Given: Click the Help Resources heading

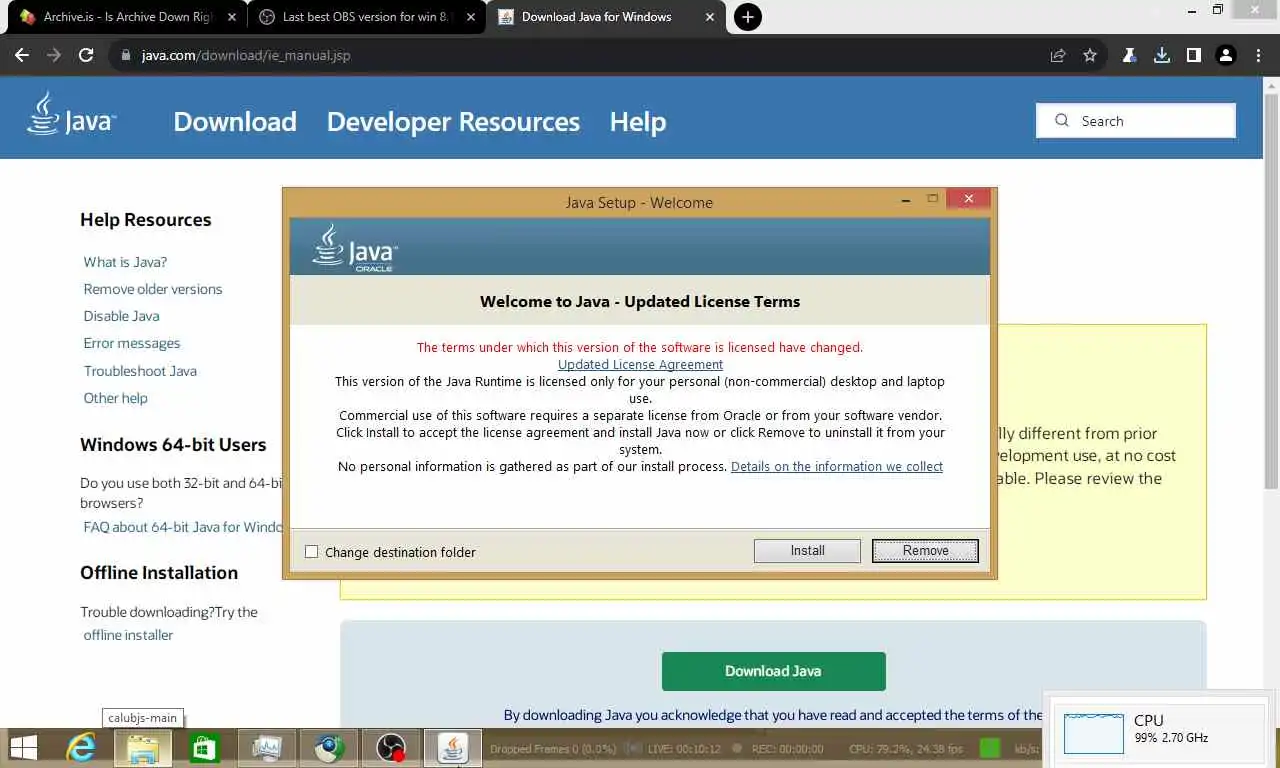Looking at the screenshot, I should point(146,220).
